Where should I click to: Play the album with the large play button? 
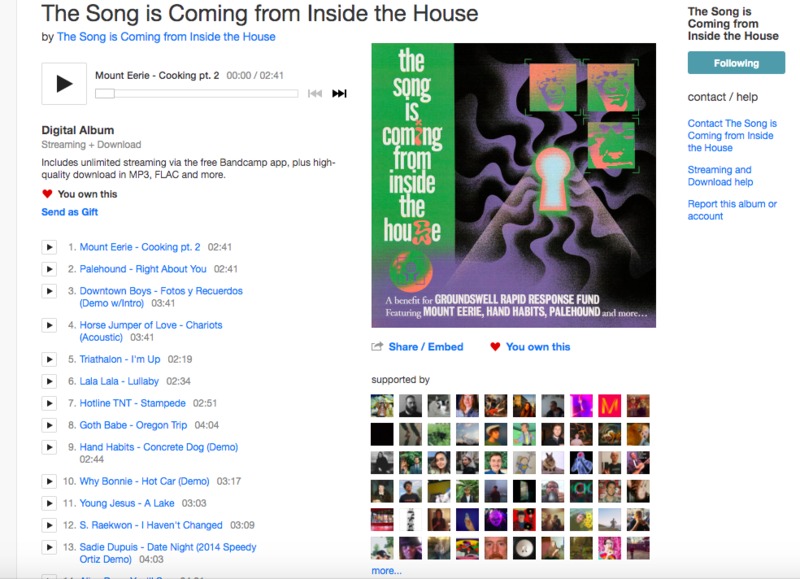(64, 84)
